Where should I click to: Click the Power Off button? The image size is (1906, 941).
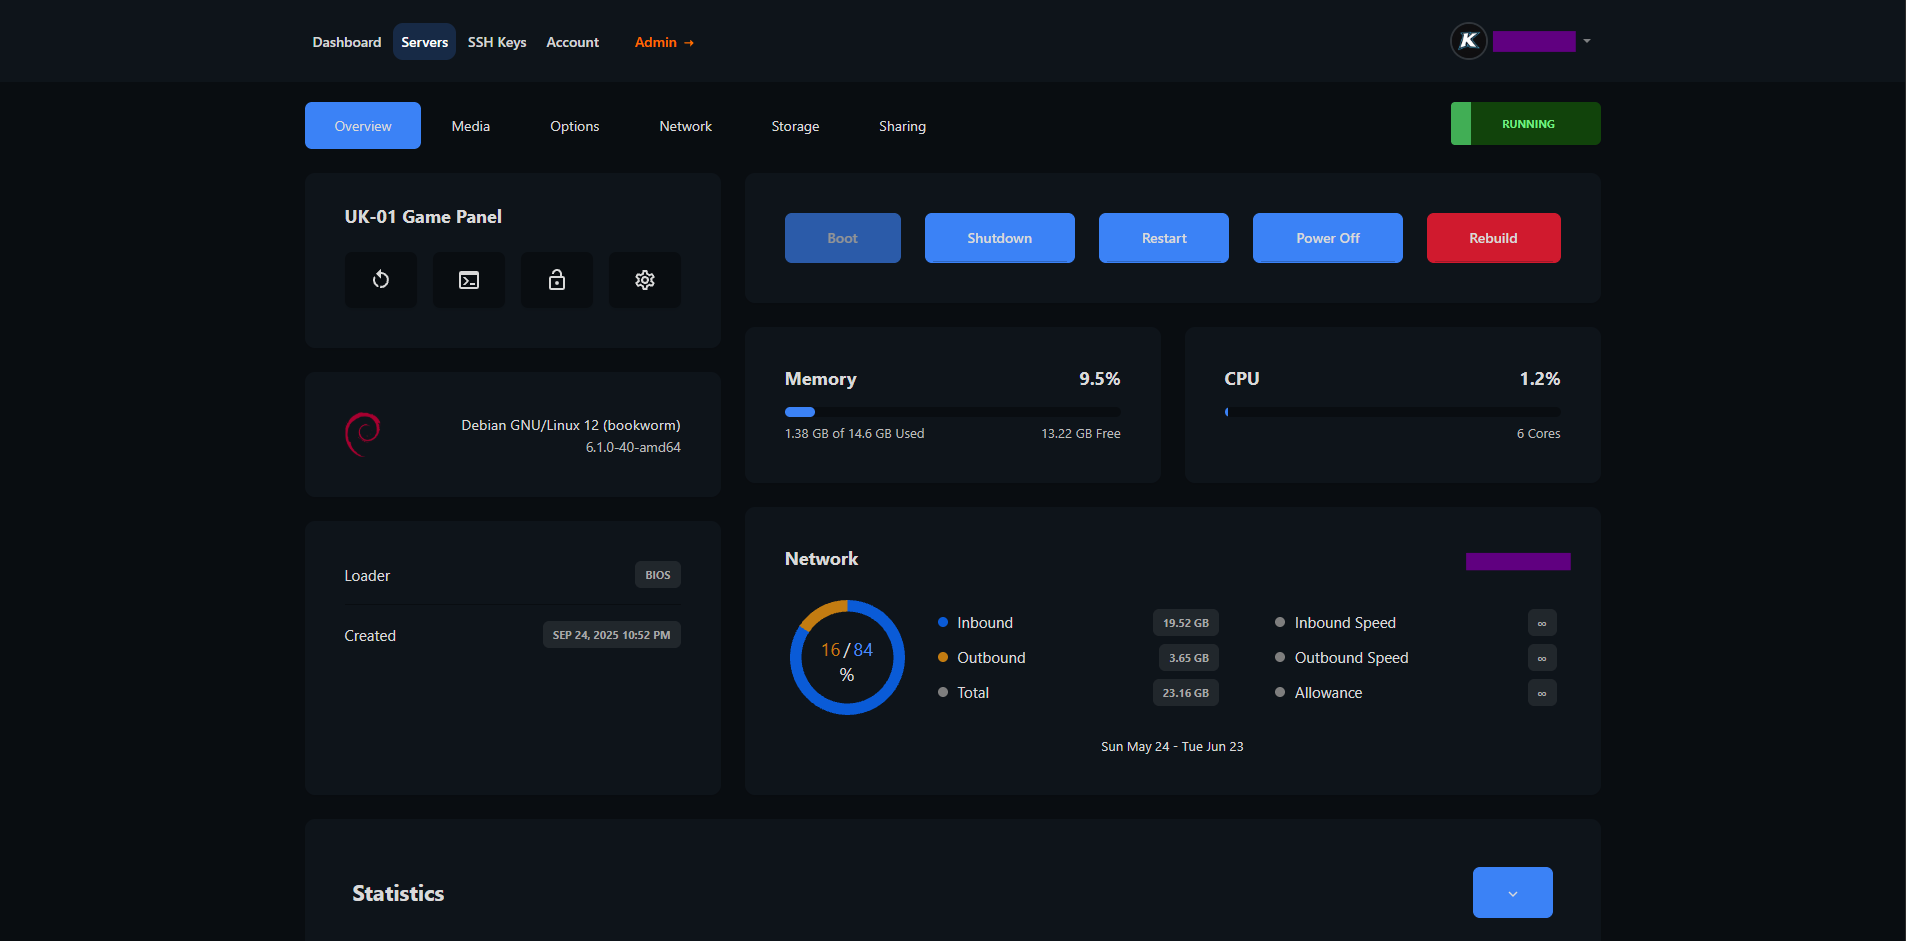pyautogui.click(x=1328, y=238)
